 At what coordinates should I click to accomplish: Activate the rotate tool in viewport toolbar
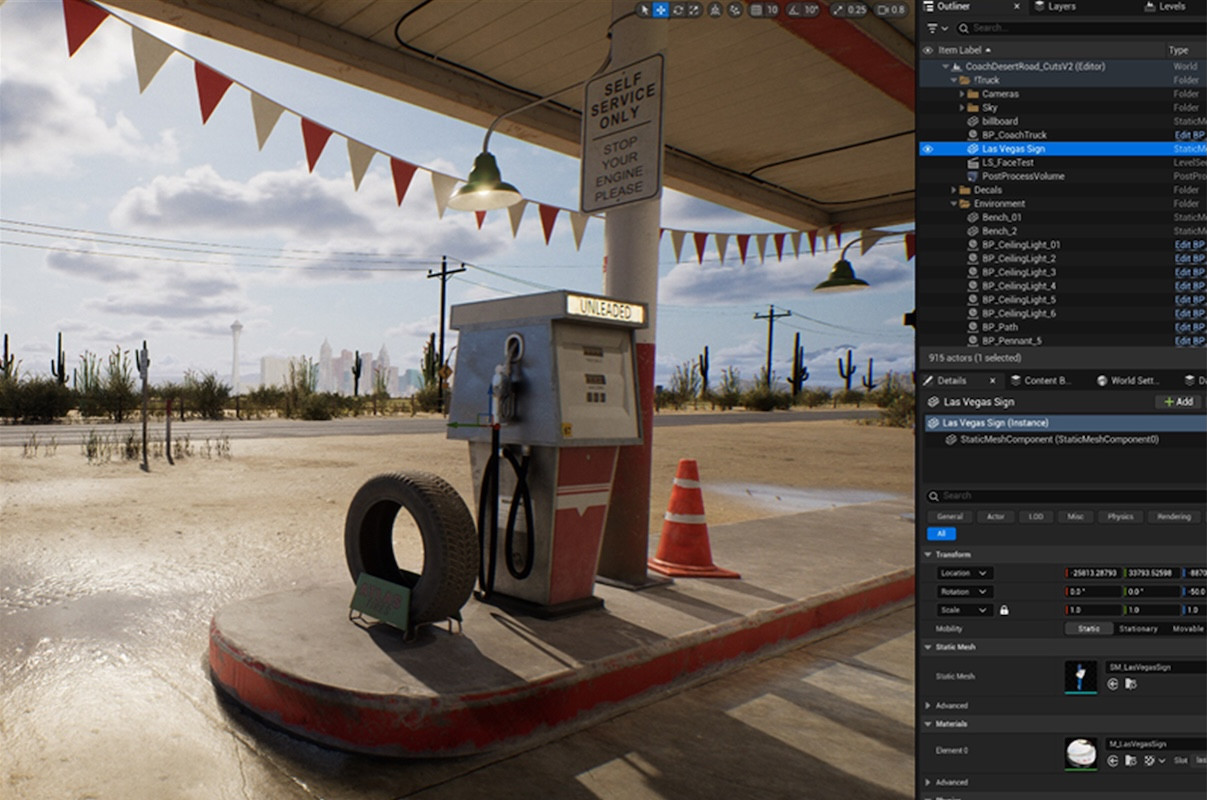click(678, 10)
